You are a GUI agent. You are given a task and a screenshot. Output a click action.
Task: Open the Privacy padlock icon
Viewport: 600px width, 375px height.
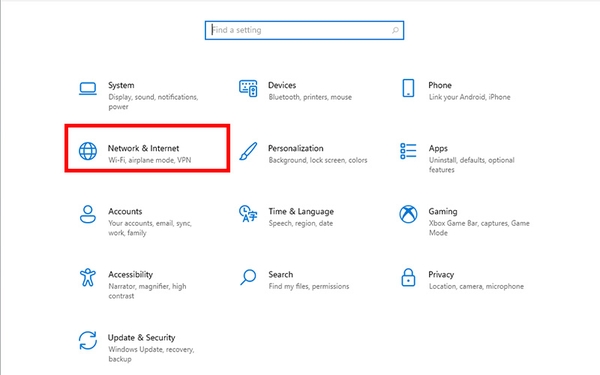click(x=408, y=277)
